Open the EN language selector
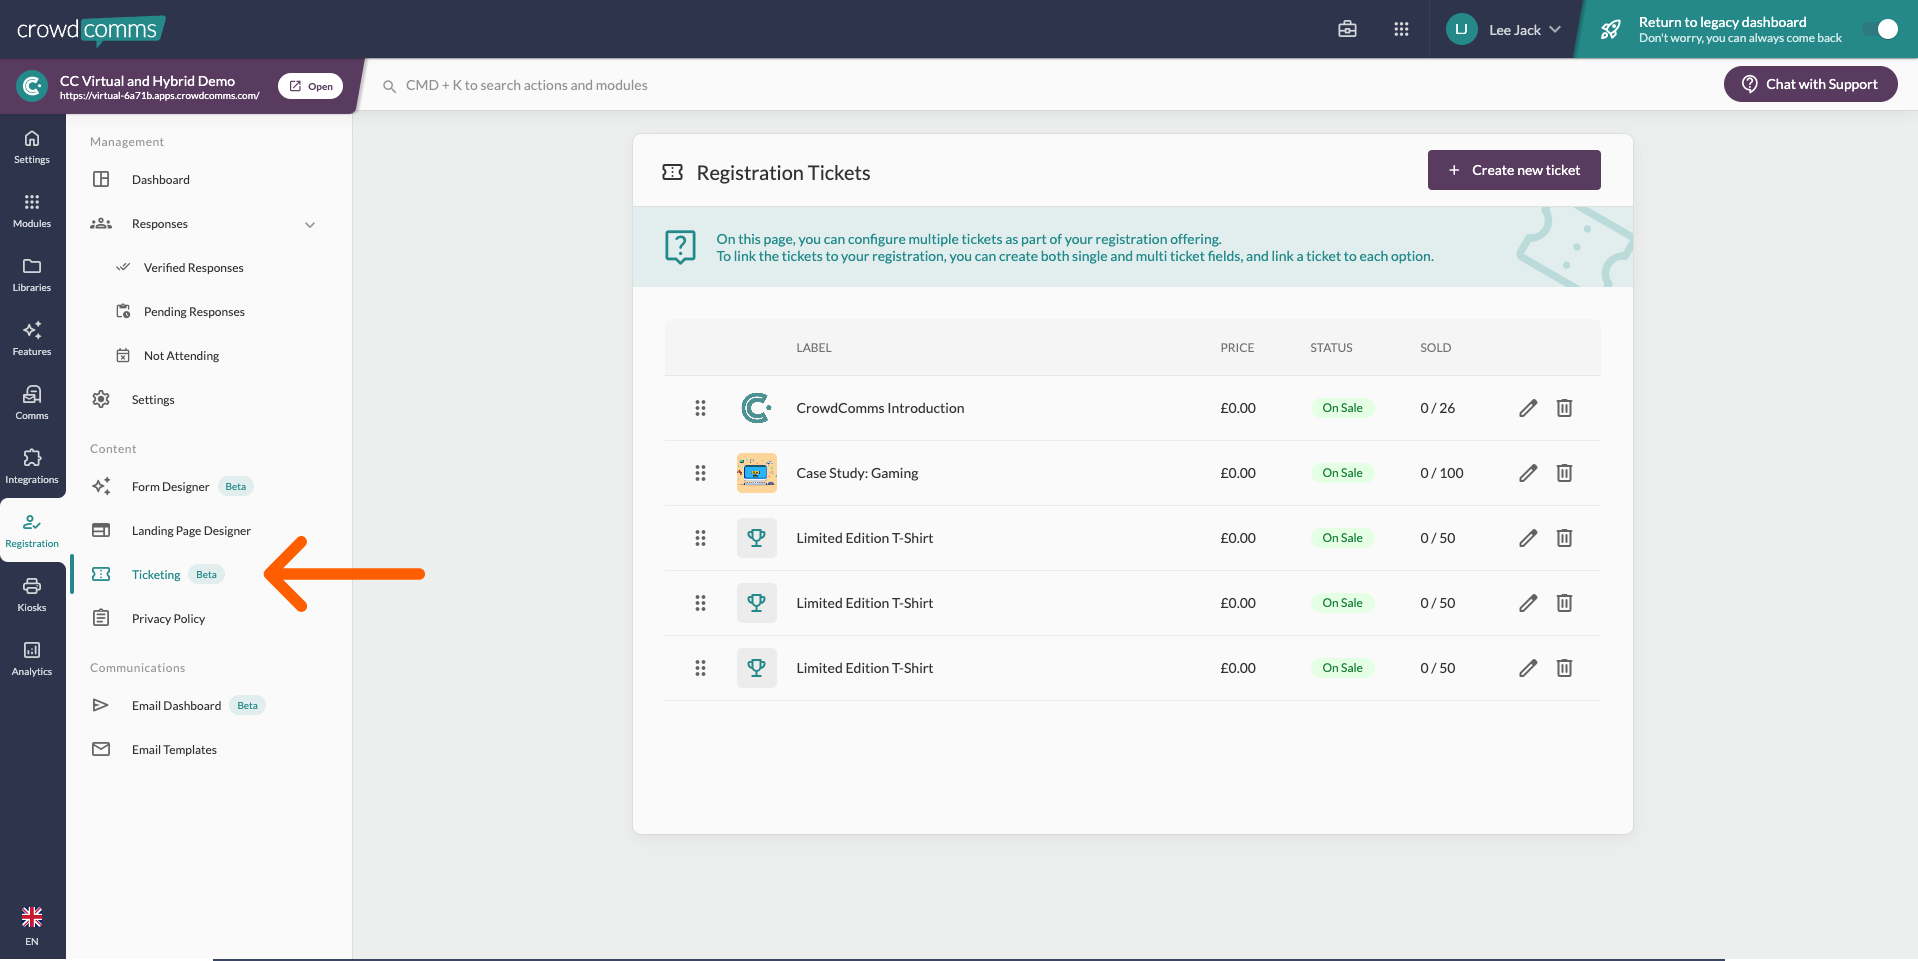This screenshot has height=961, width=1918. (32, 925)
